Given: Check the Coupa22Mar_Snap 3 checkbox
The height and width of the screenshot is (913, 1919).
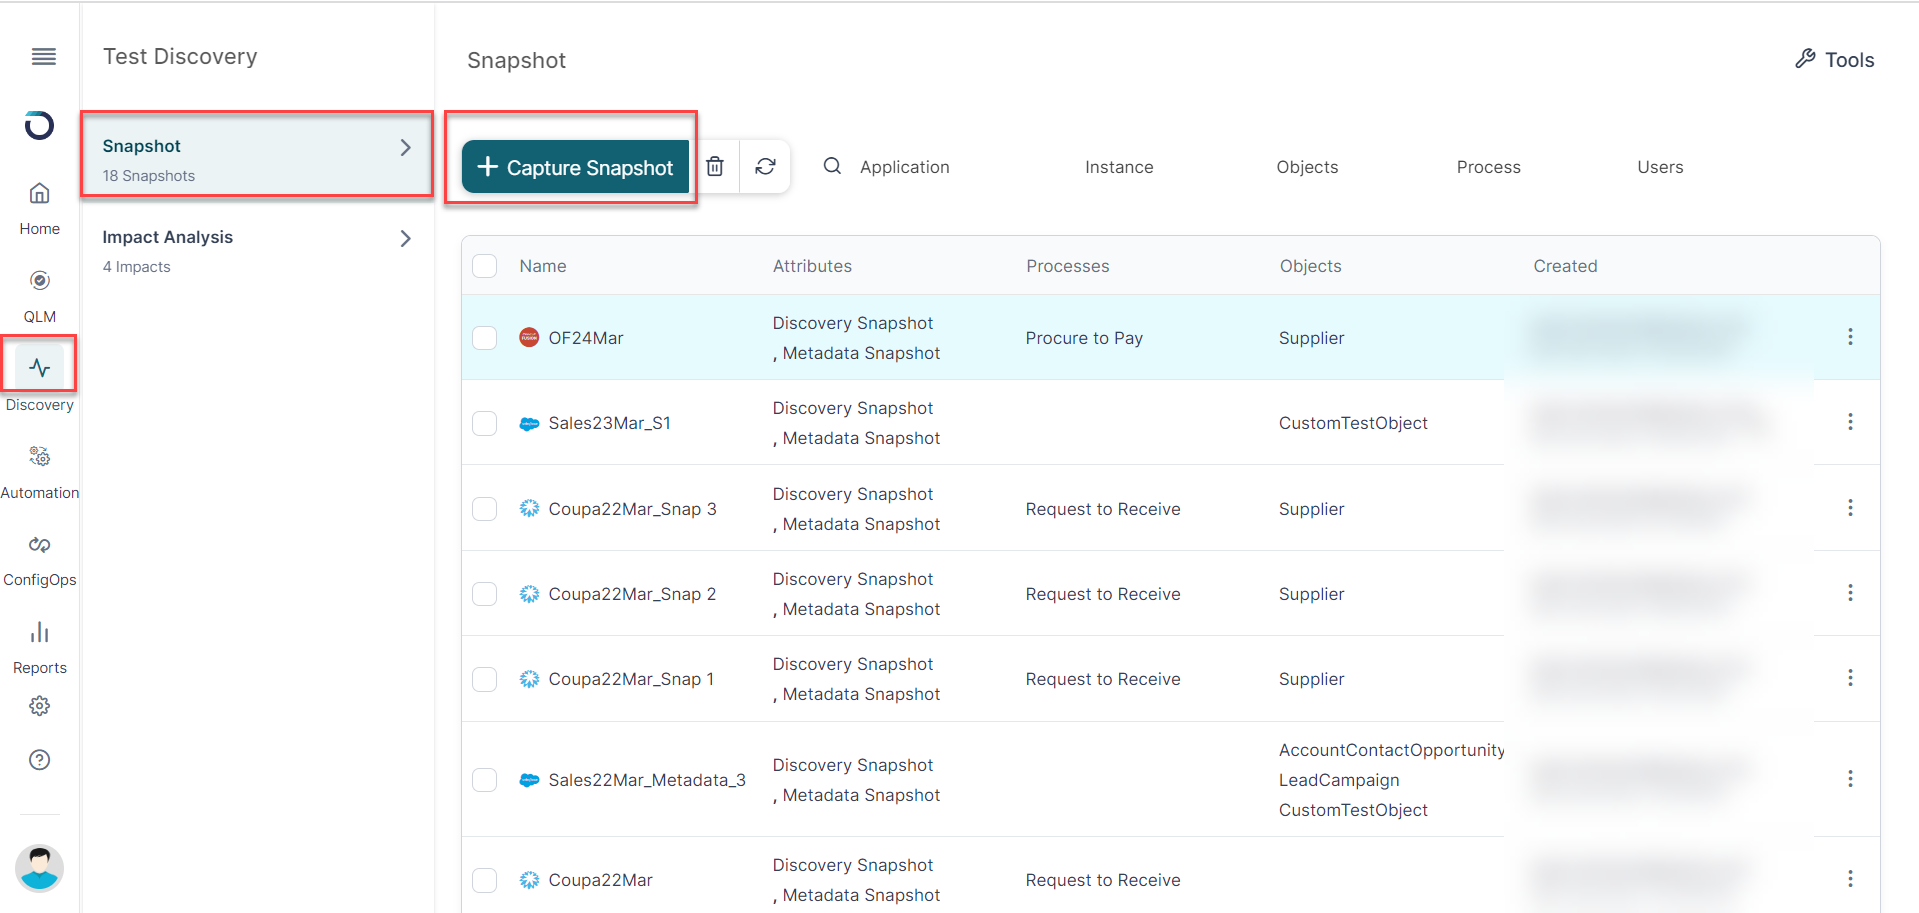Looking at the screenshot, I should coord(485,509).
